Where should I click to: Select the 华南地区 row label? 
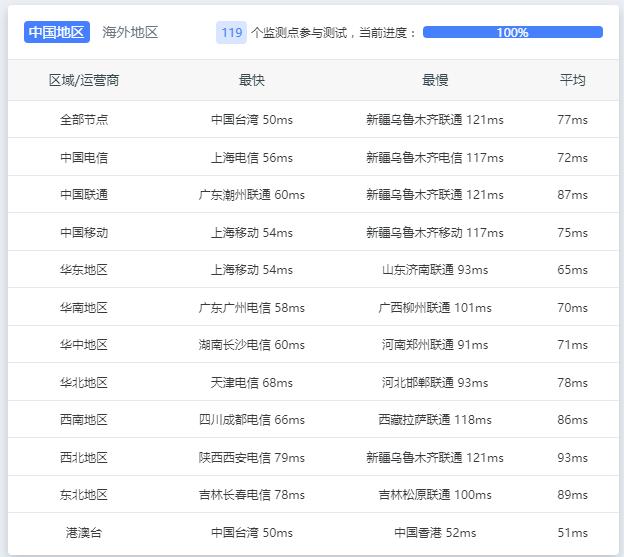84,308
